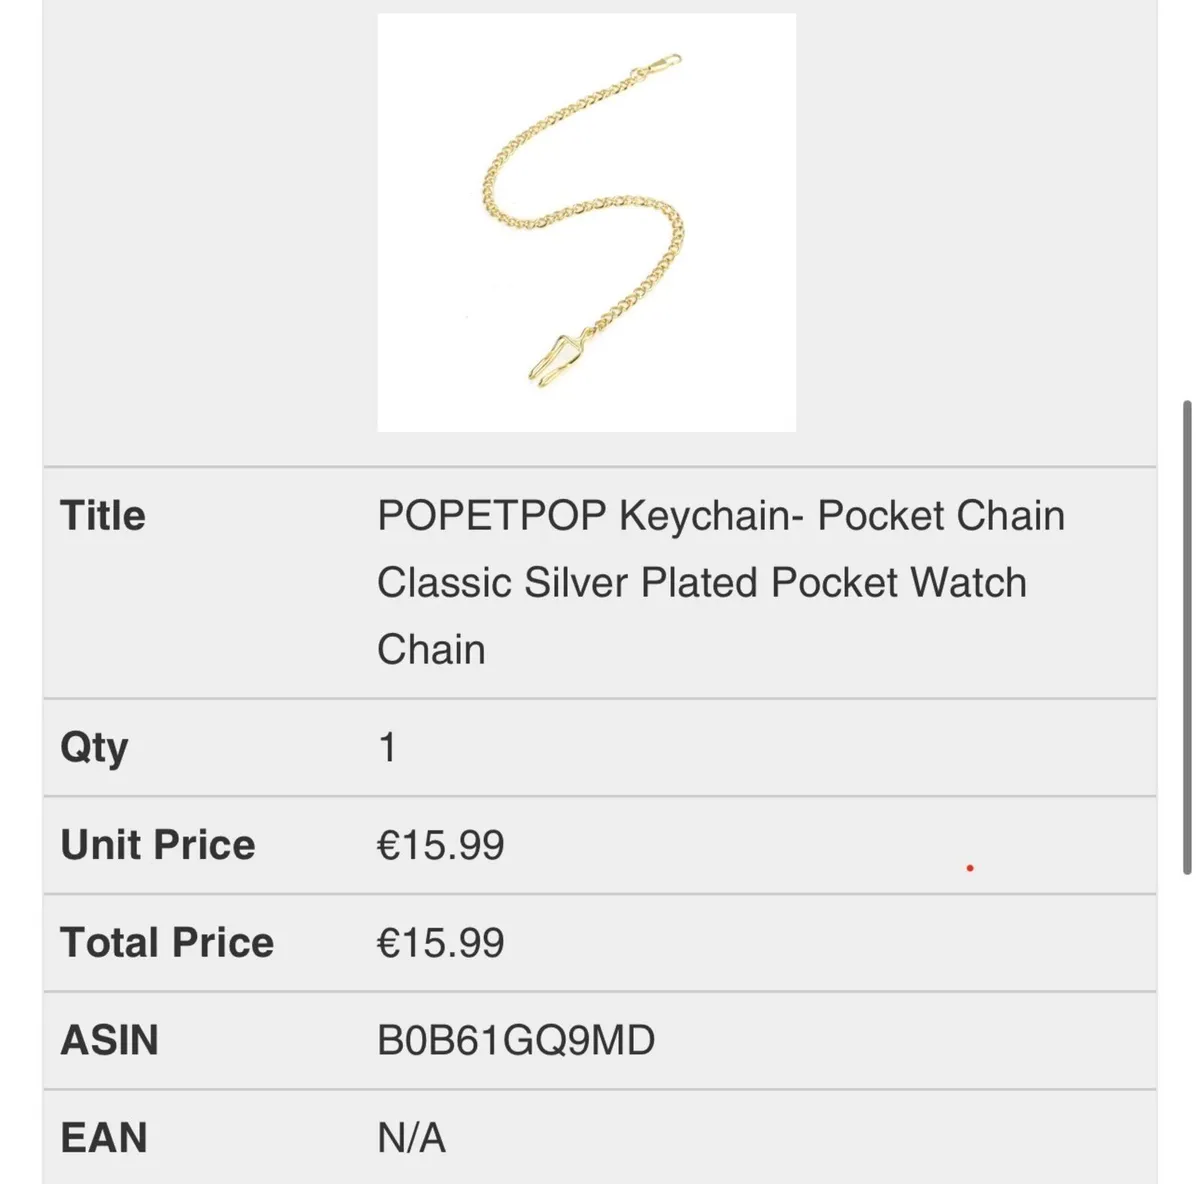
Task: Click the EAN row label
Action: tap(104, 1138)
